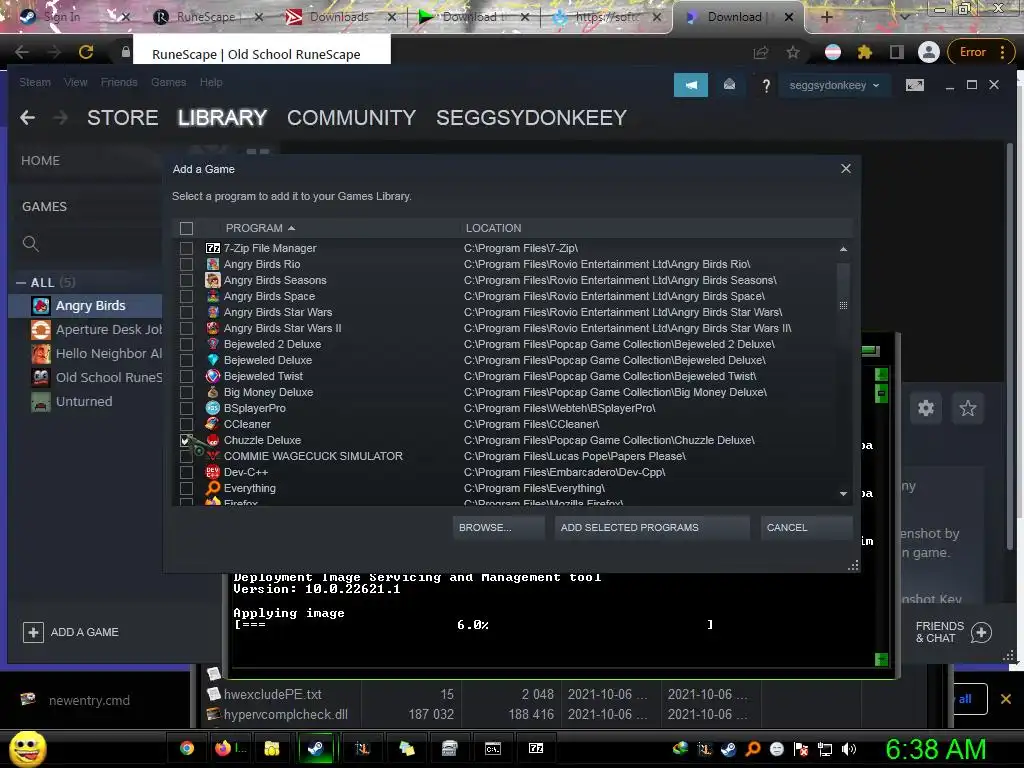Check the 7-Zip File Manager checkbox
This screenshot has width=1024, height=768.
pos(186,248)
